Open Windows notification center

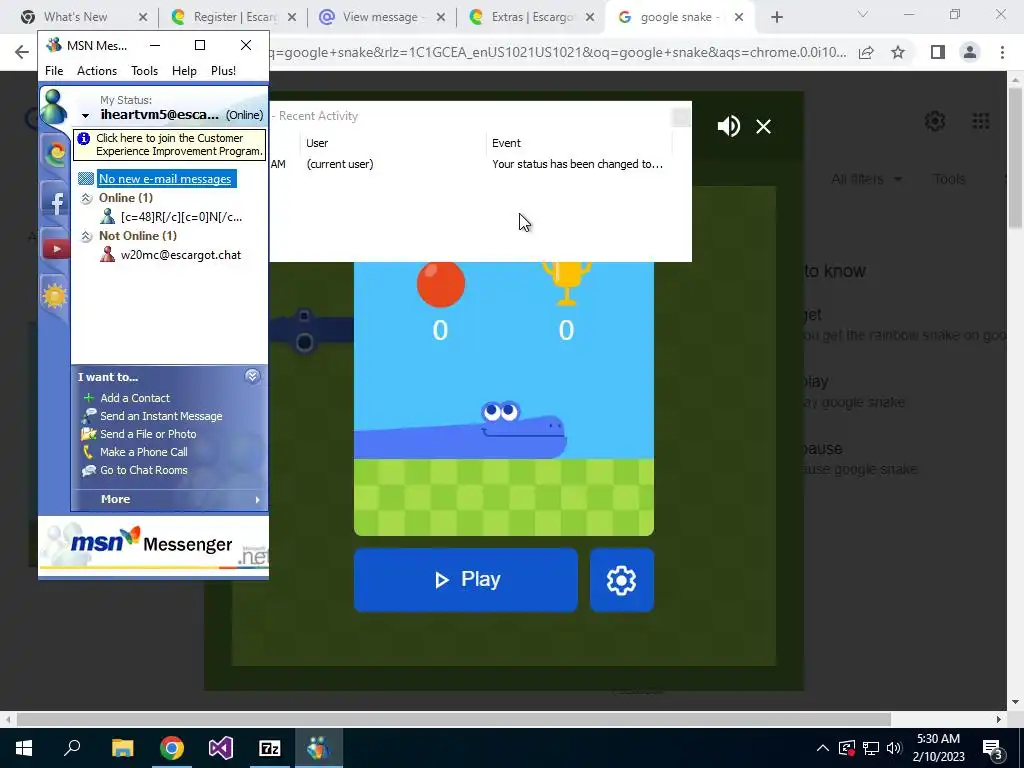click(x=992, y=748)
